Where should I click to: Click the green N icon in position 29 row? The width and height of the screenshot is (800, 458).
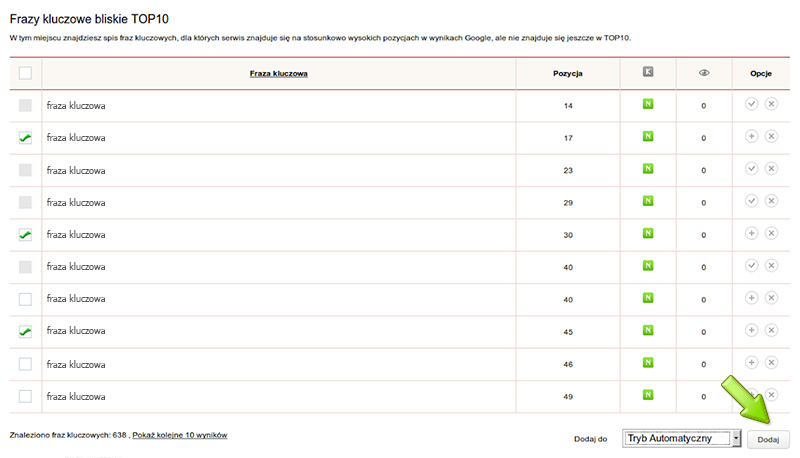648,201
